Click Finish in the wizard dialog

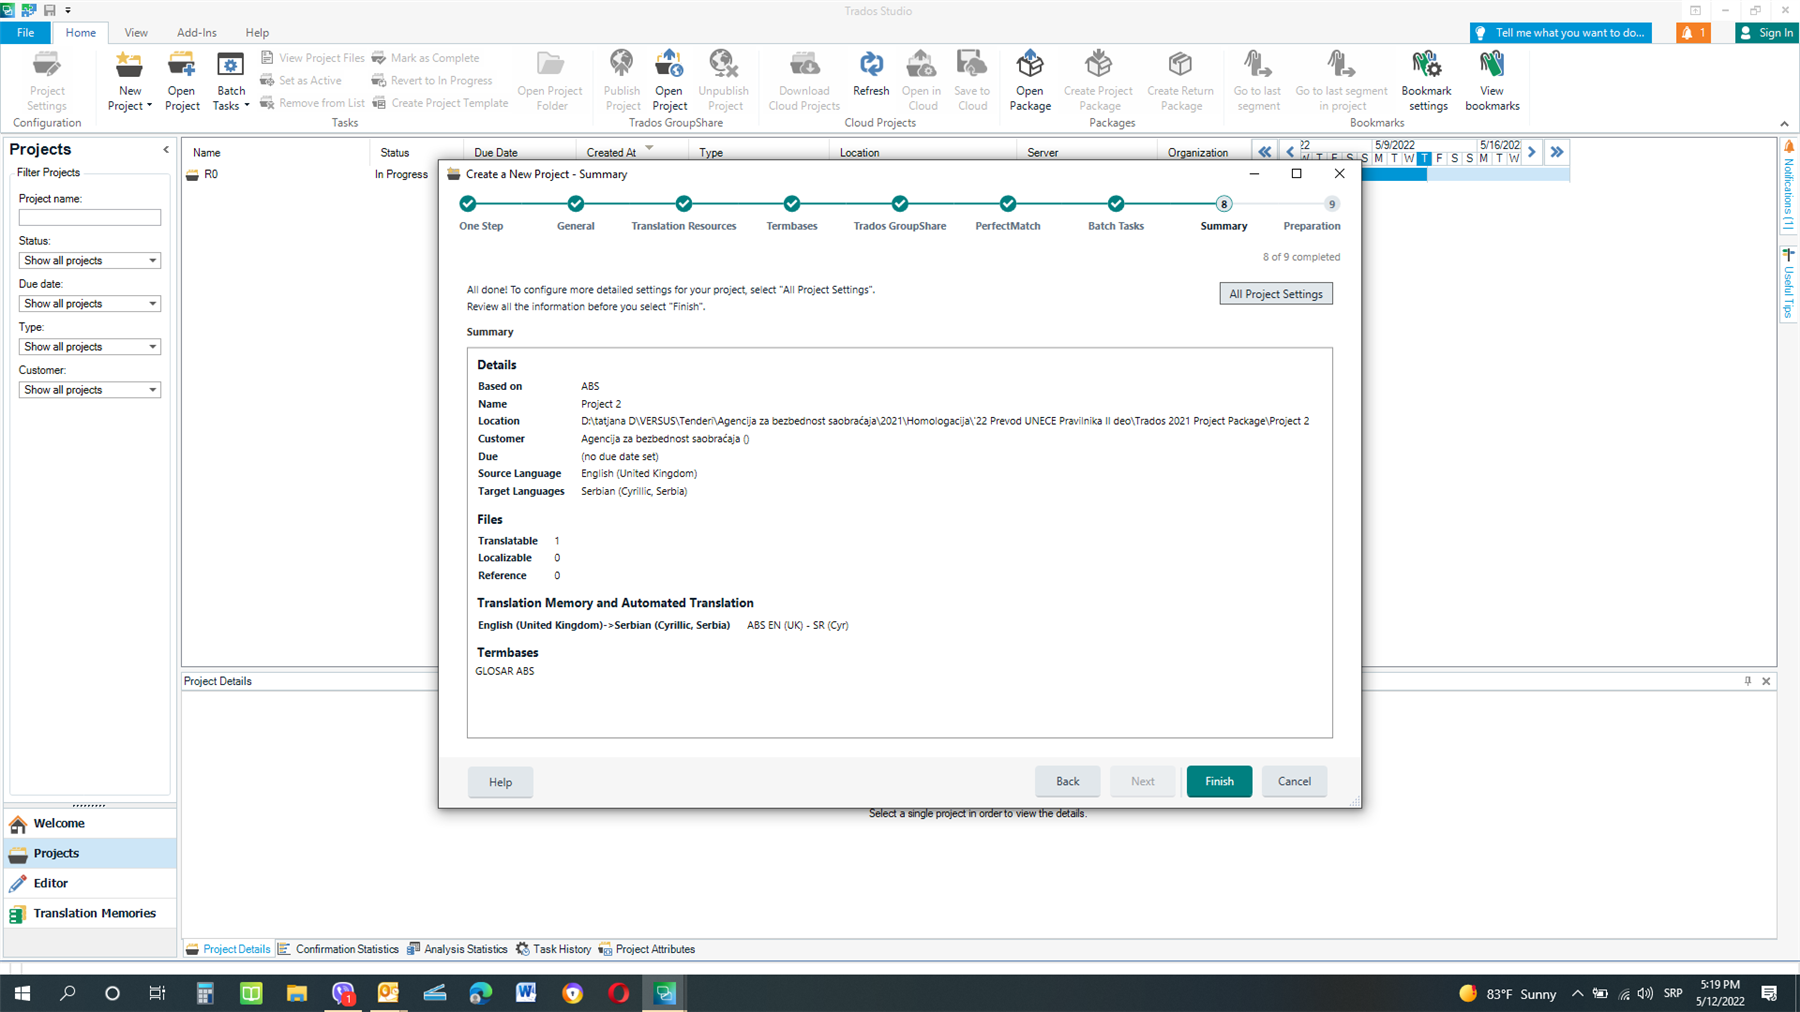pyautogui.click(x=1219, y=781)
